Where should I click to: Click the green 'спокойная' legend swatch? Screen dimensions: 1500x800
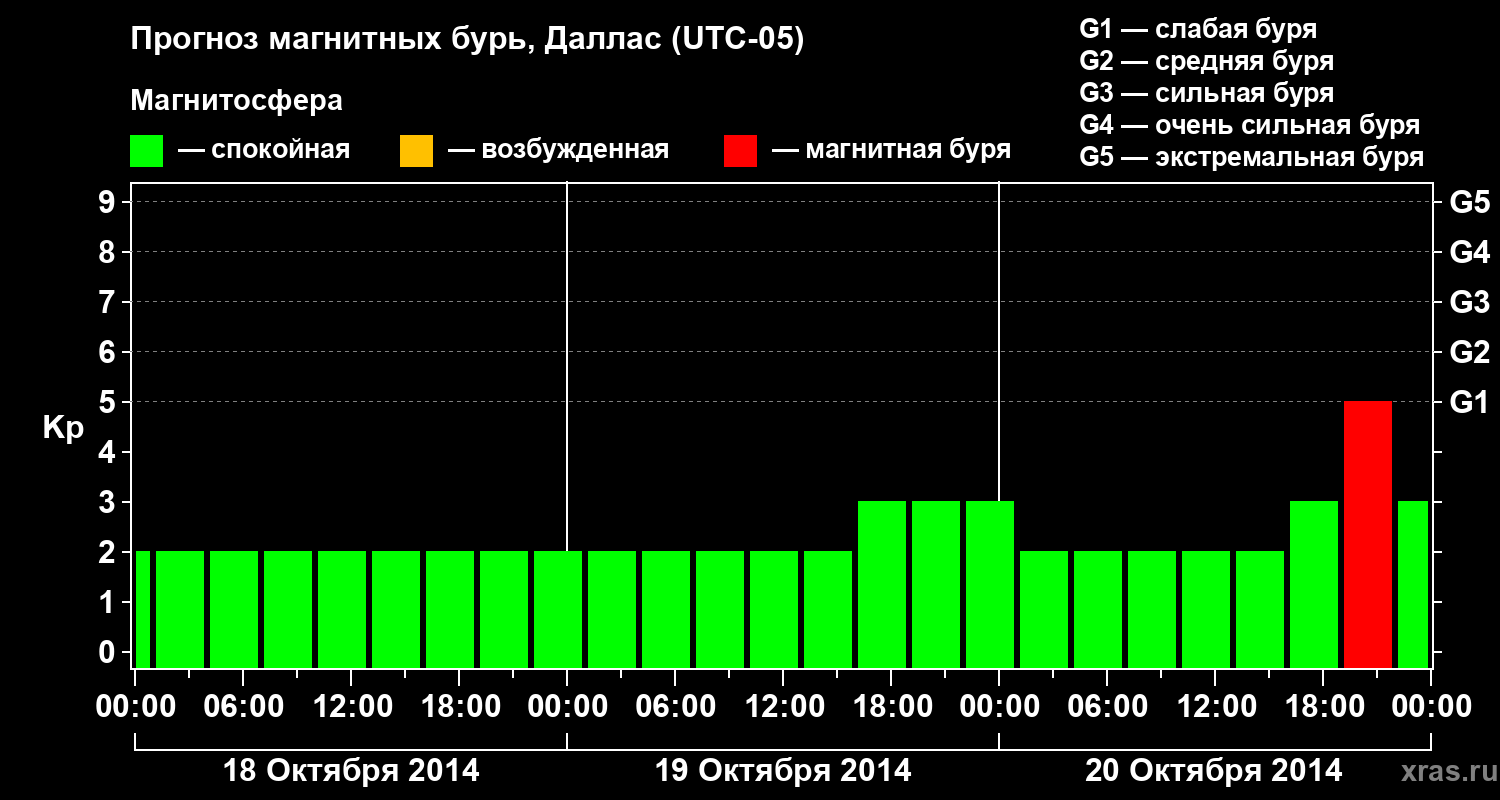click(x=146, y=151)
